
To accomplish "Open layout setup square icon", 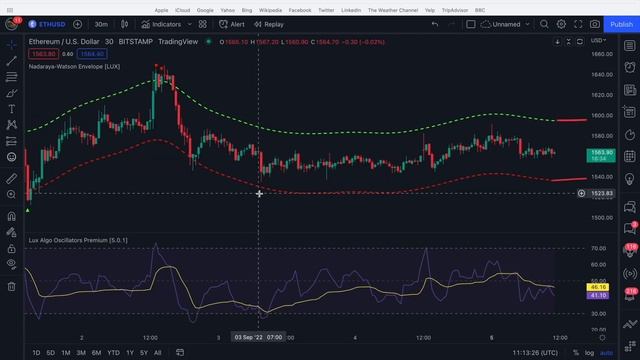I will pos(471,24).
